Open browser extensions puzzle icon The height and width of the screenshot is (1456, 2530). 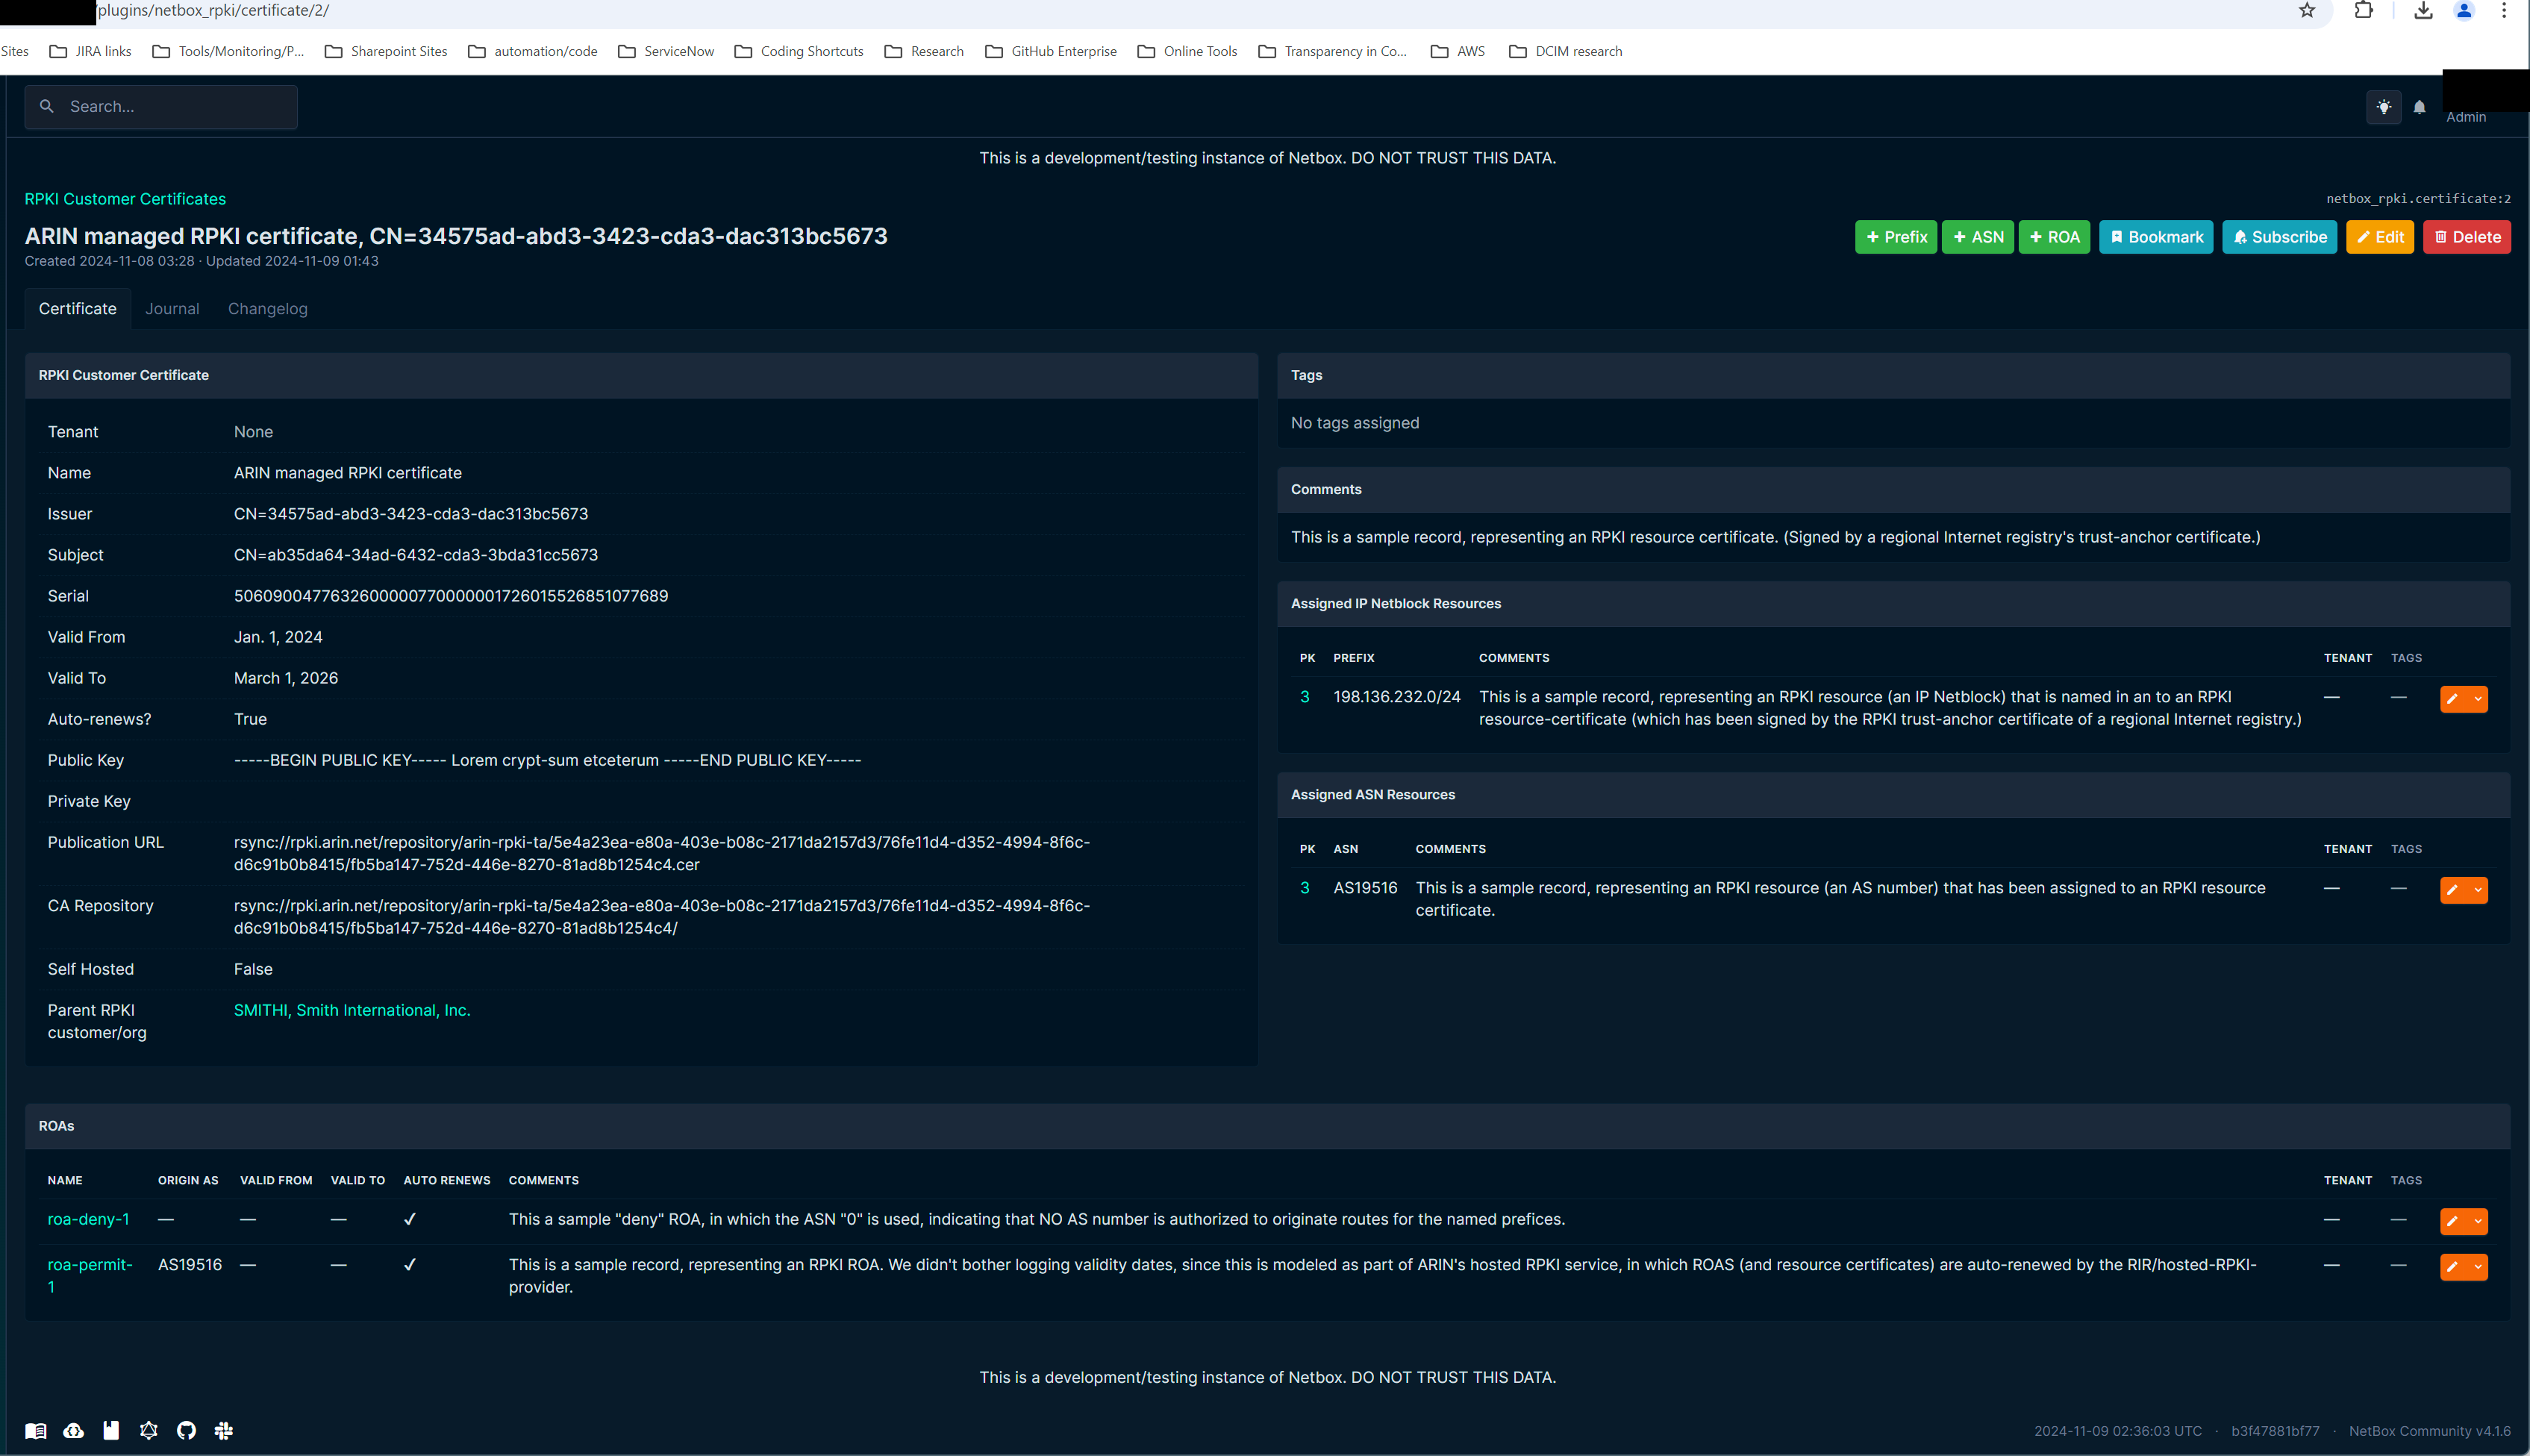(2364, 11)
